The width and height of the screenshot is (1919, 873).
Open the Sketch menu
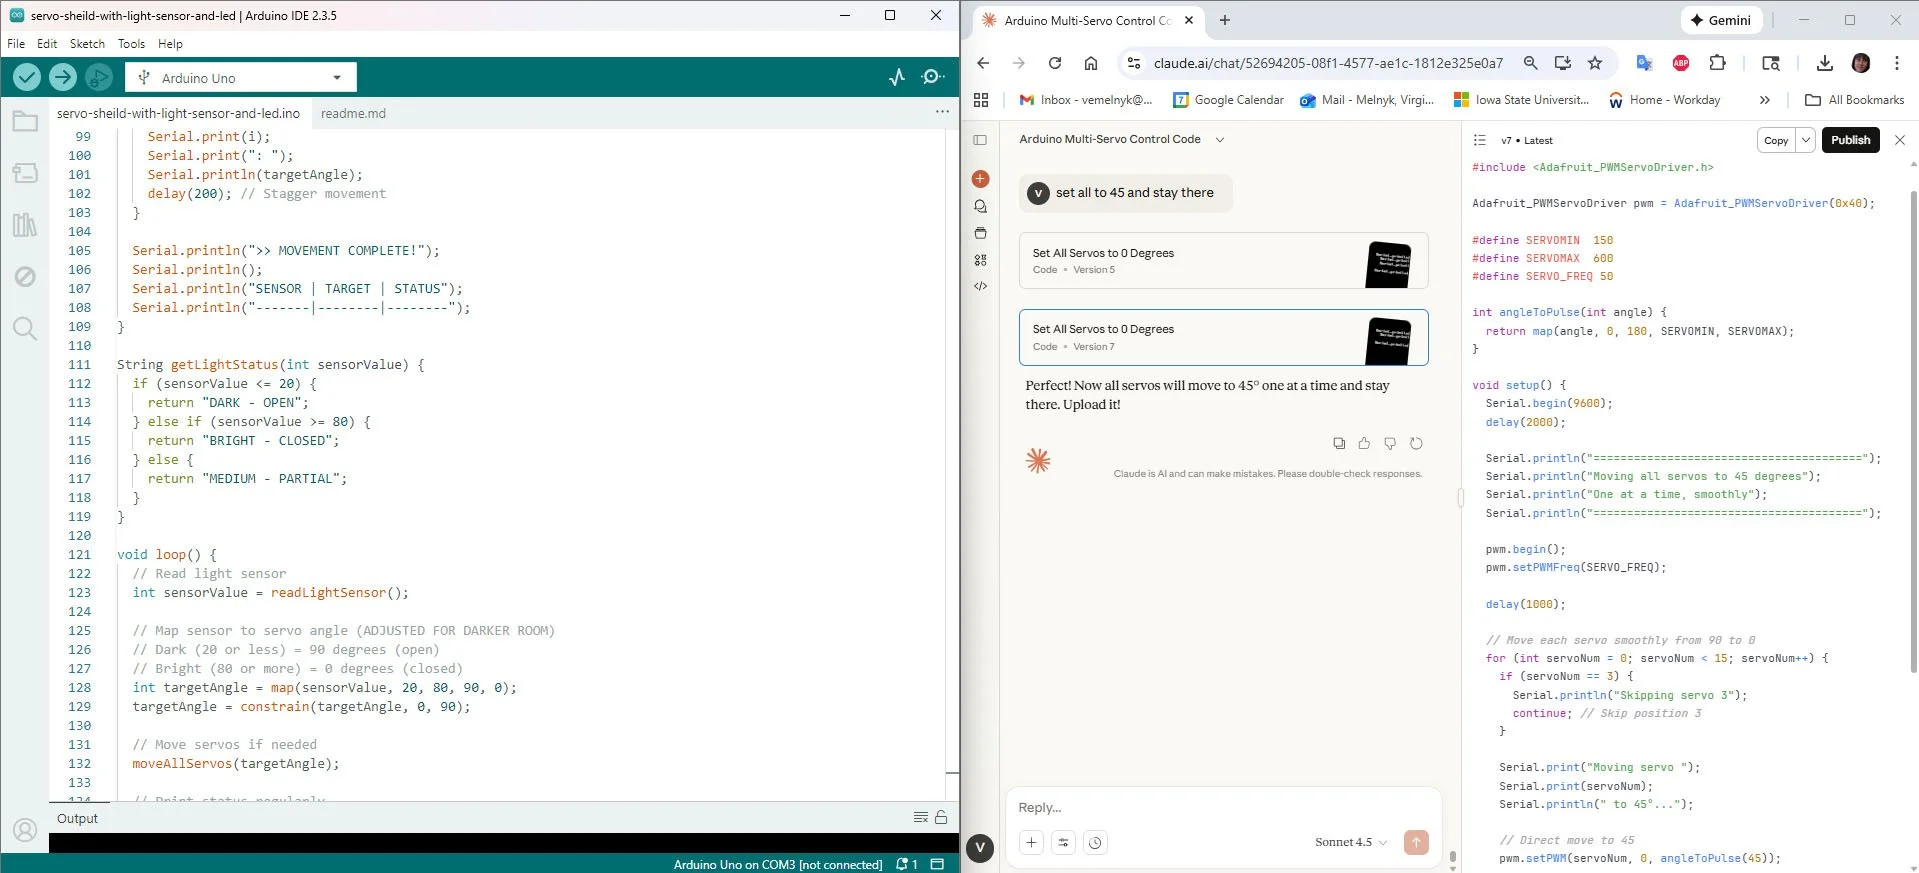(x=87, y=44)
